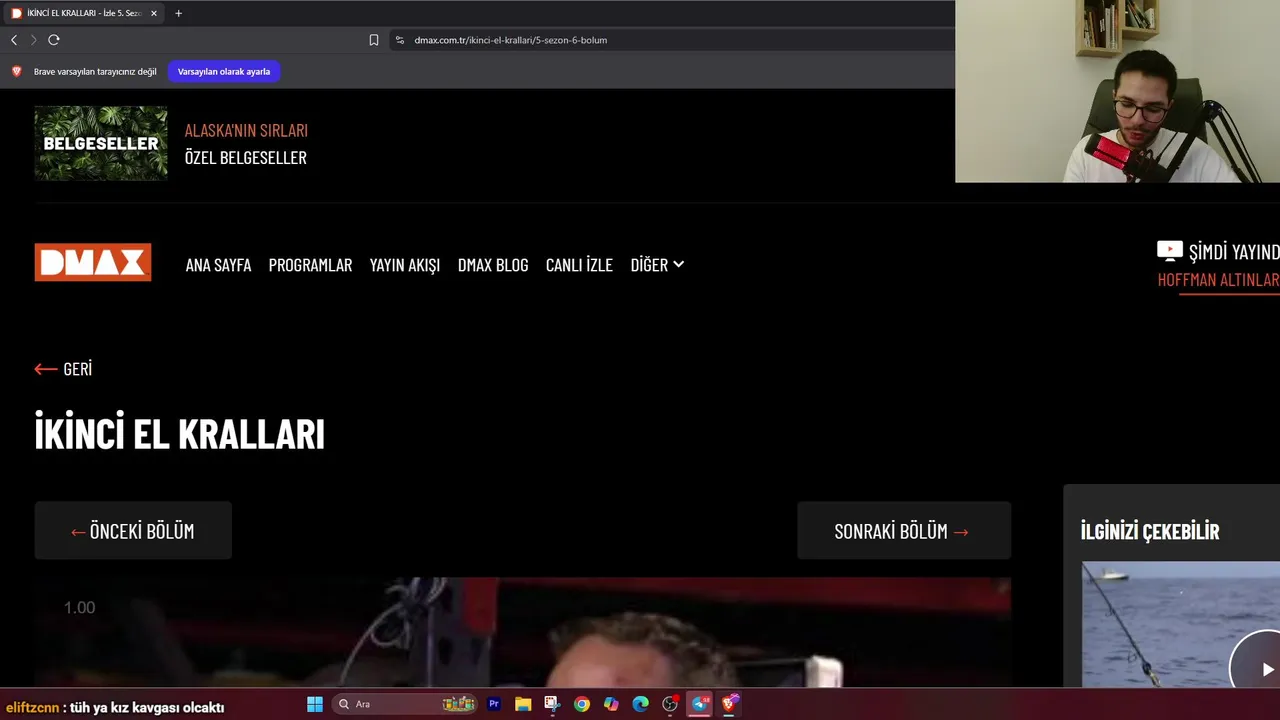Open YAYIN AKIŞI menu item

click(405, 265)
